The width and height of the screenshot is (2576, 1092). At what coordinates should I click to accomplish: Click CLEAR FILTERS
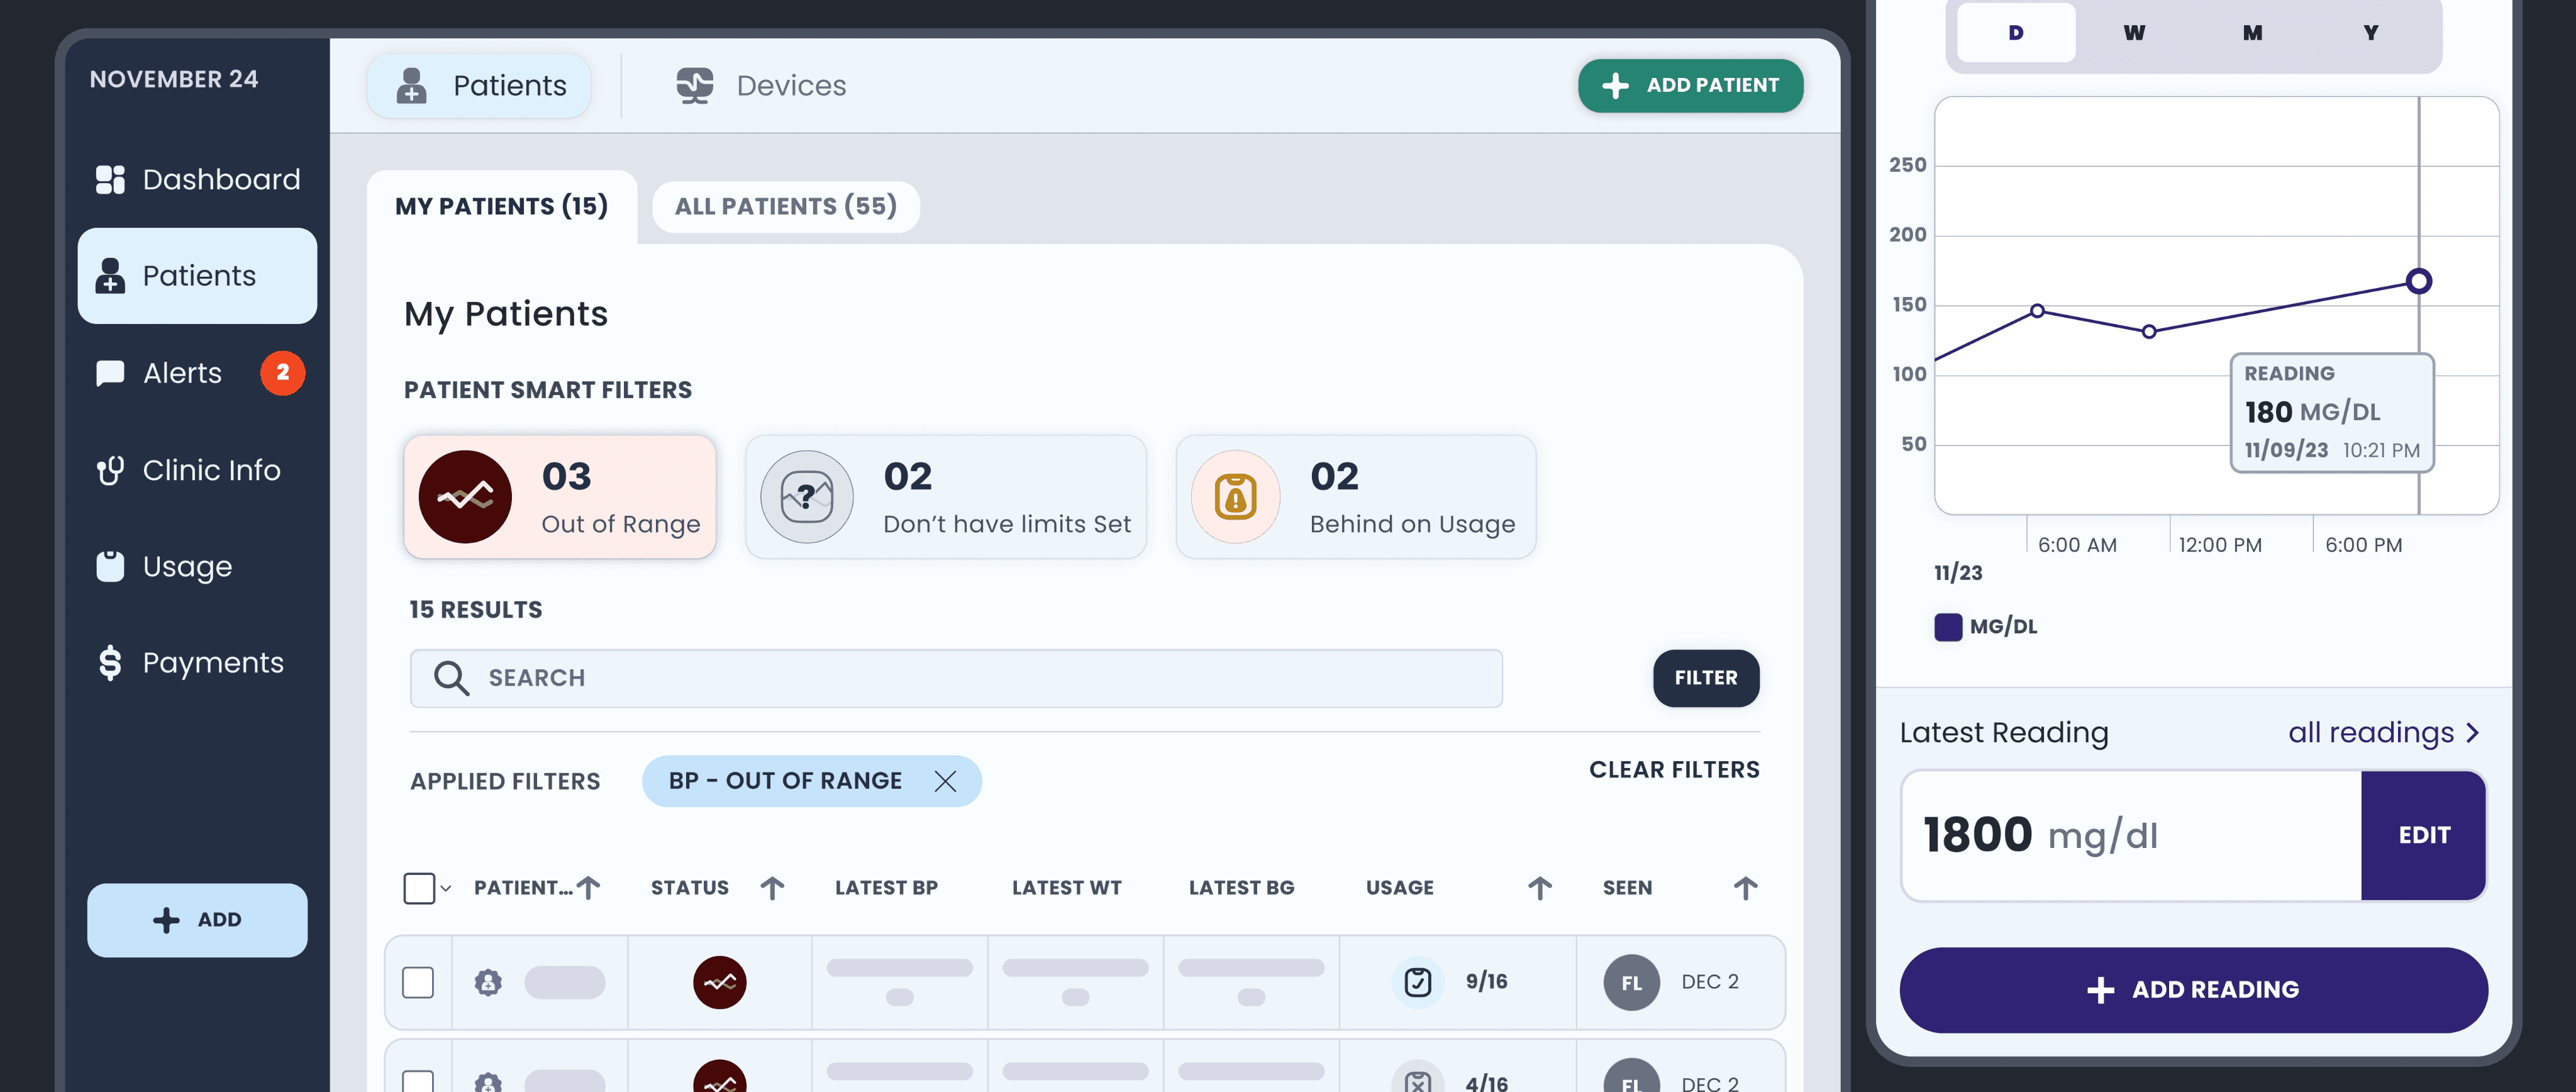coord(1674,770)
